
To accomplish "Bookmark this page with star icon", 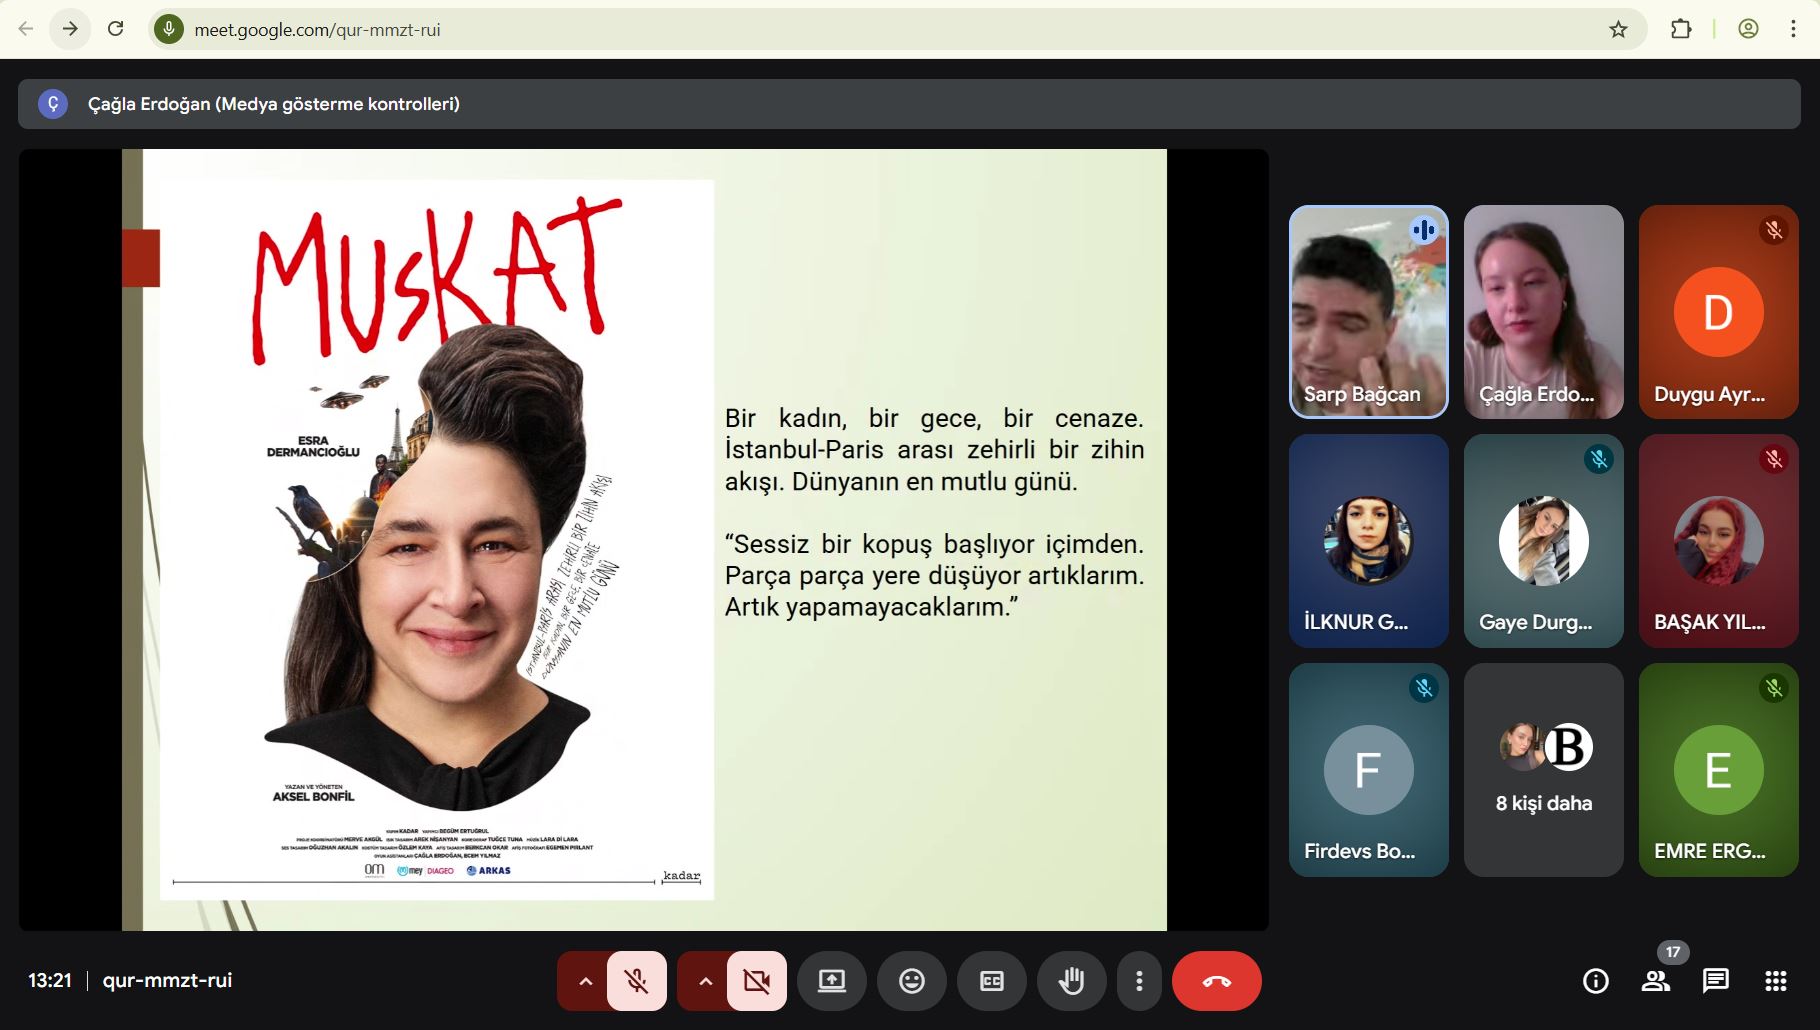I will tap(1618, 29).
